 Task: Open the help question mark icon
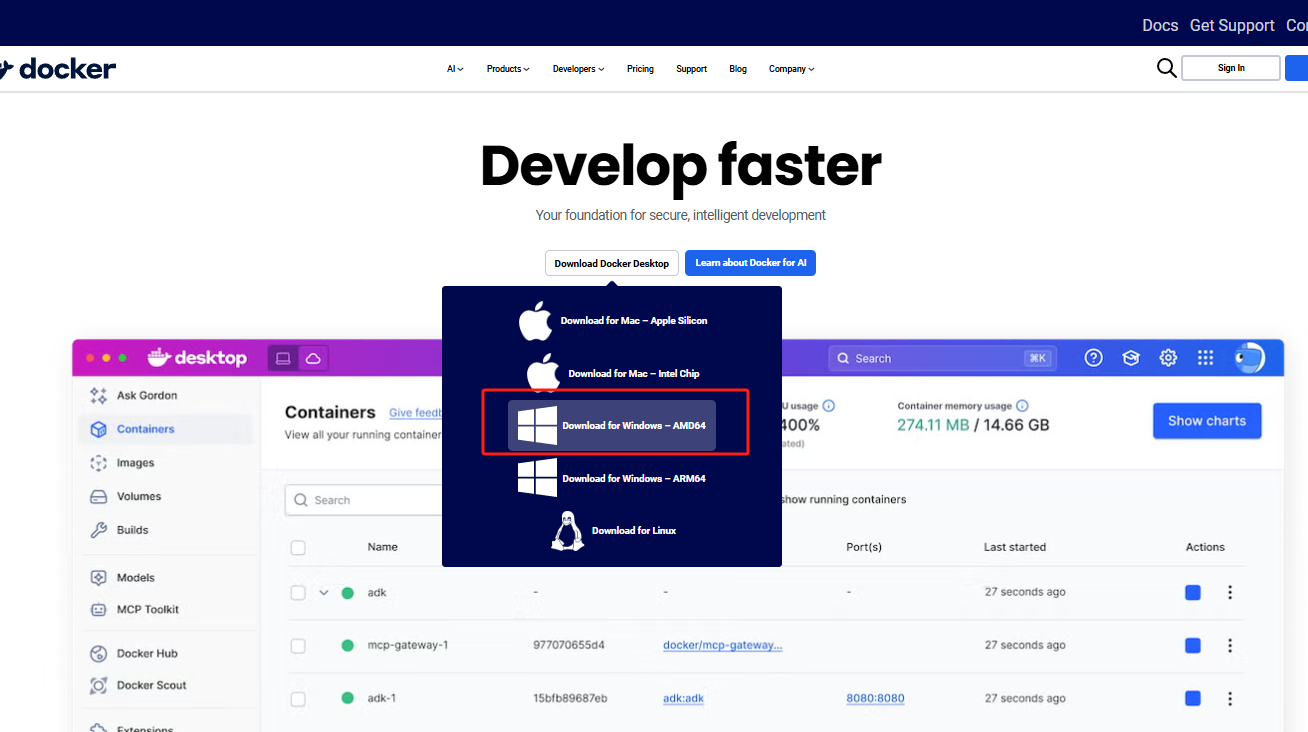pos(1094,358)
